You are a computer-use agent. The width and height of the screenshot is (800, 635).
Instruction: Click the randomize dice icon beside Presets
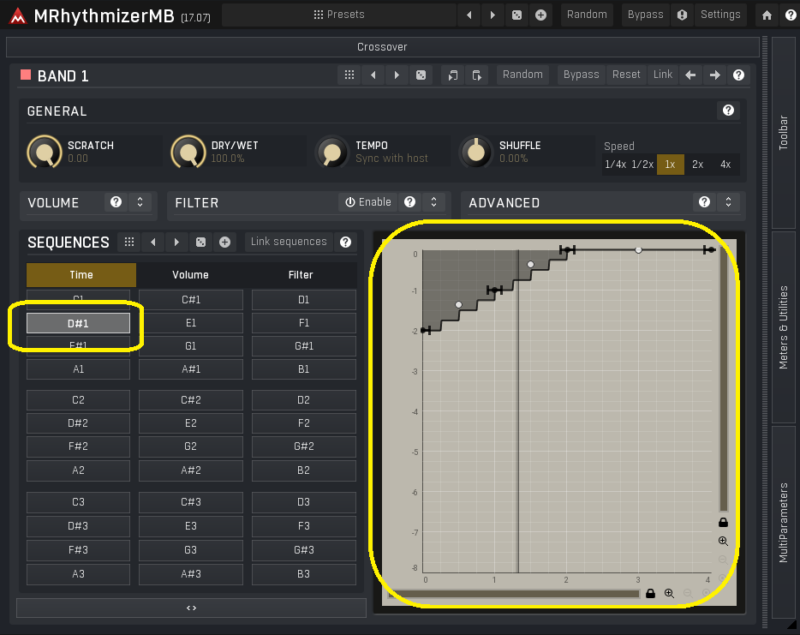click(516, 15)
